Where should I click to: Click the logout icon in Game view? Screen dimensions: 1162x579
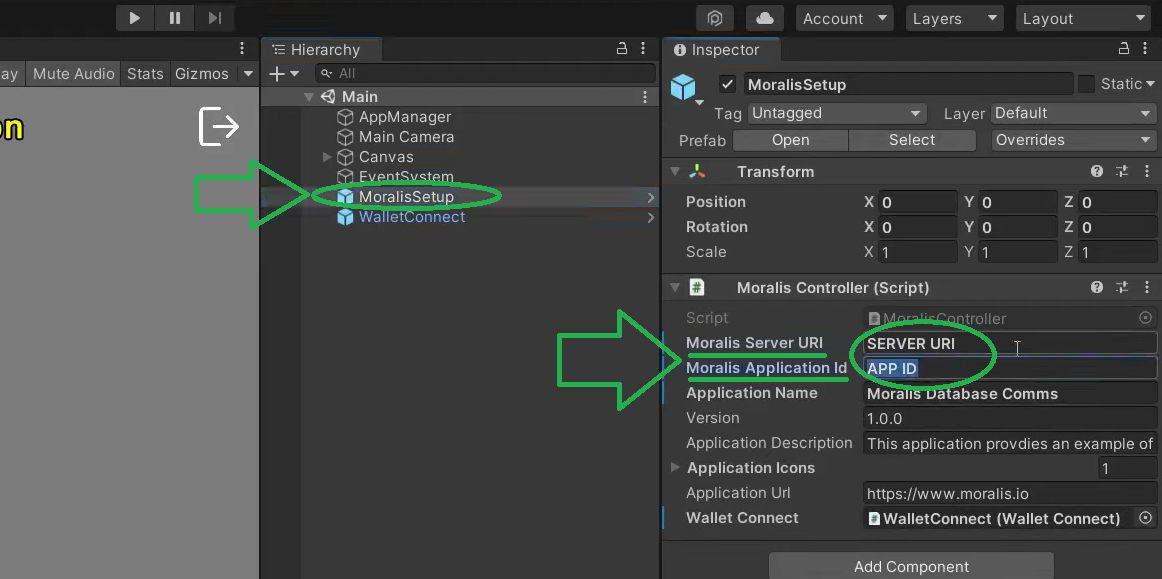pyautogui.click(x=219, y=127)
